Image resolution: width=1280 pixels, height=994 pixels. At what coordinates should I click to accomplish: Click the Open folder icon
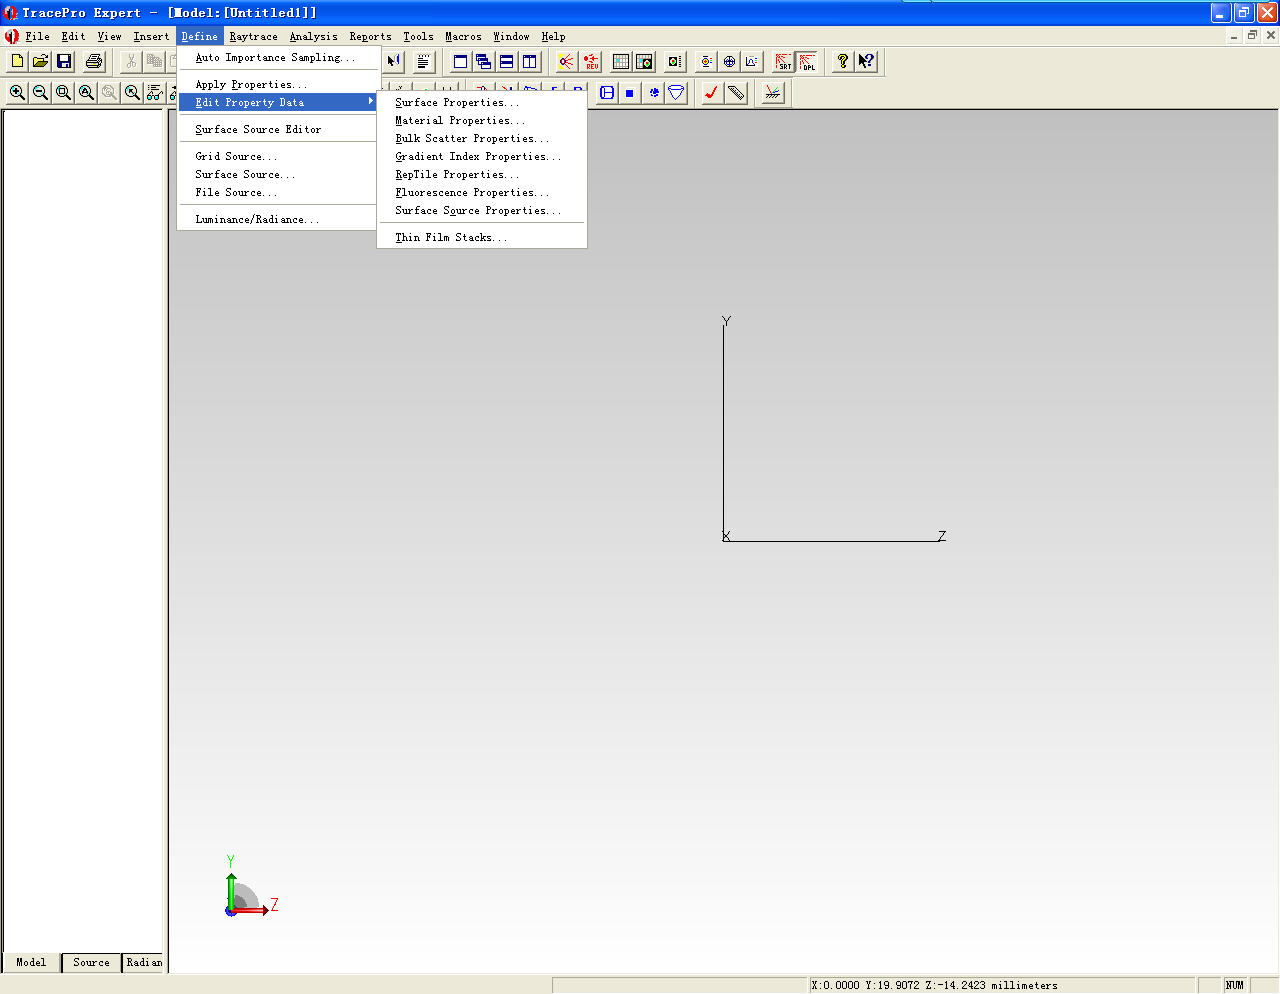[40, 61]
